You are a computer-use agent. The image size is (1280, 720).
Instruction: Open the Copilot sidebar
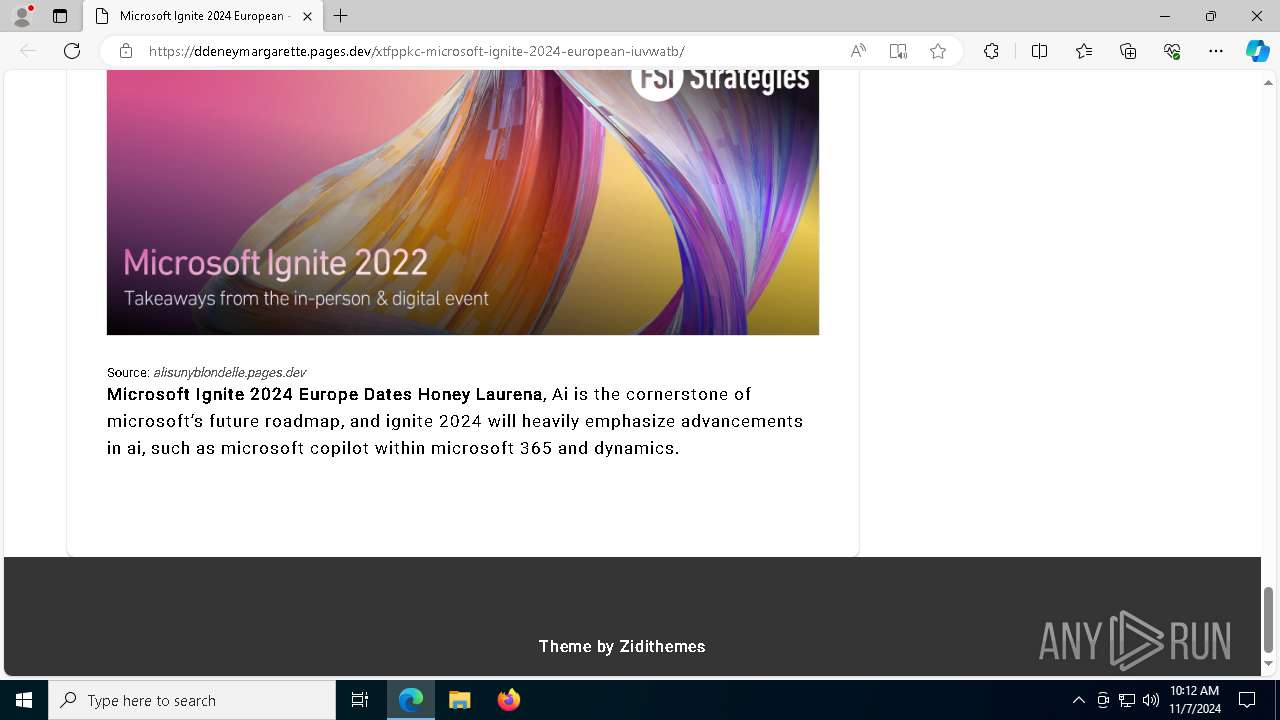(x=1257, y=51)
